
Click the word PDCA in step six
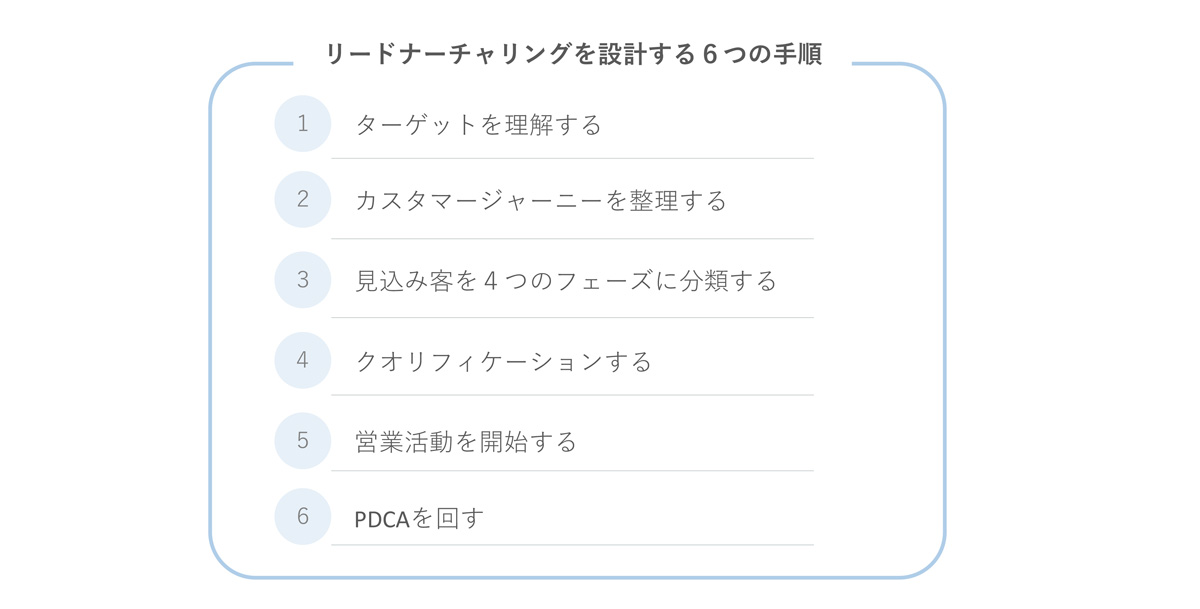[x=383, y=519]
